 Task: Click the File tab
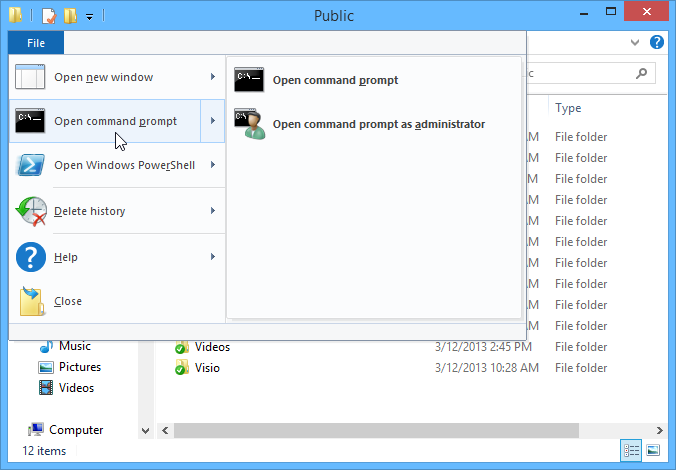[36, 43]
